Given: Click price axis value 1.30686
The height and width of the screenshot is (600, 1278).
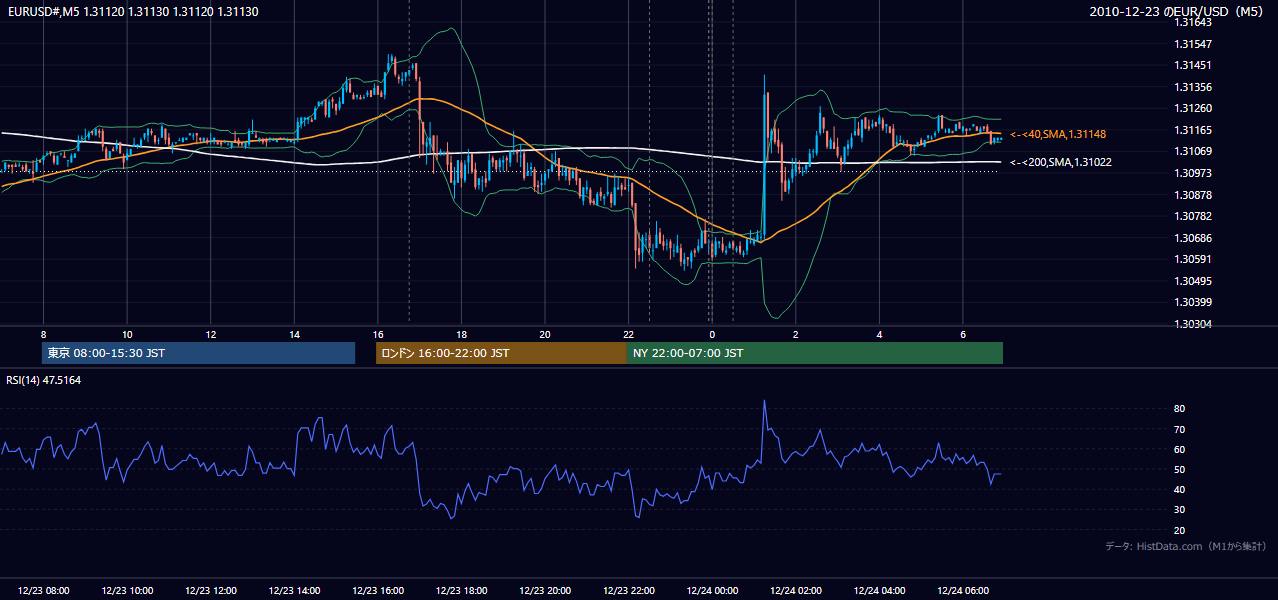Looking at the screenshot, I should (x=1193, y=238).
